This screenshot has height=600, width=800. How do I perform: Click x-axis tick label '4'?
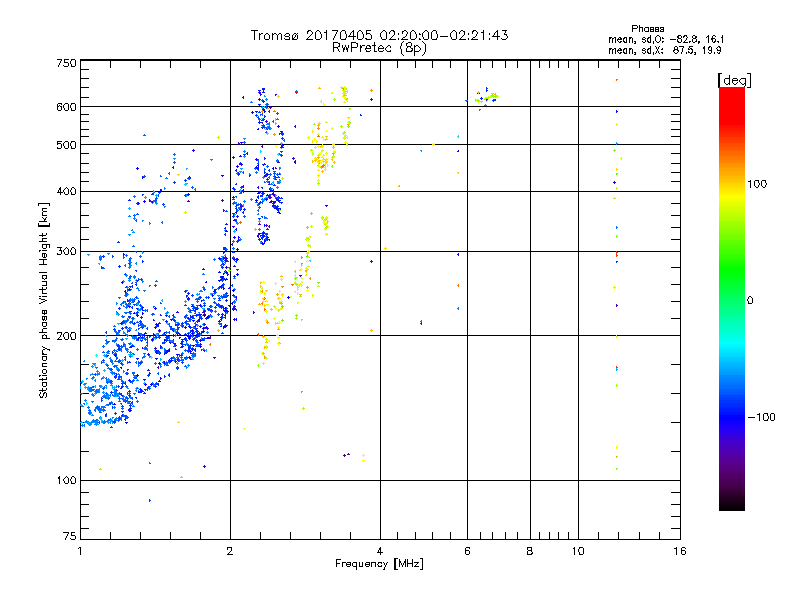tap(380, 551)
